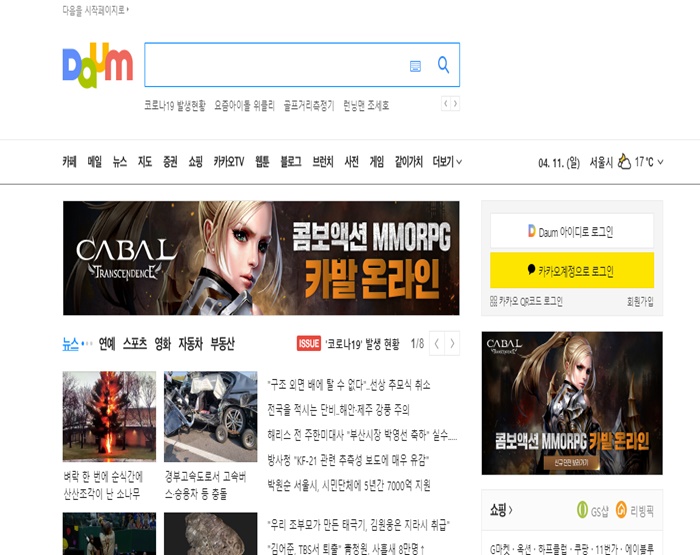Search suggested keyword 런닝맨 조세호

366,105
